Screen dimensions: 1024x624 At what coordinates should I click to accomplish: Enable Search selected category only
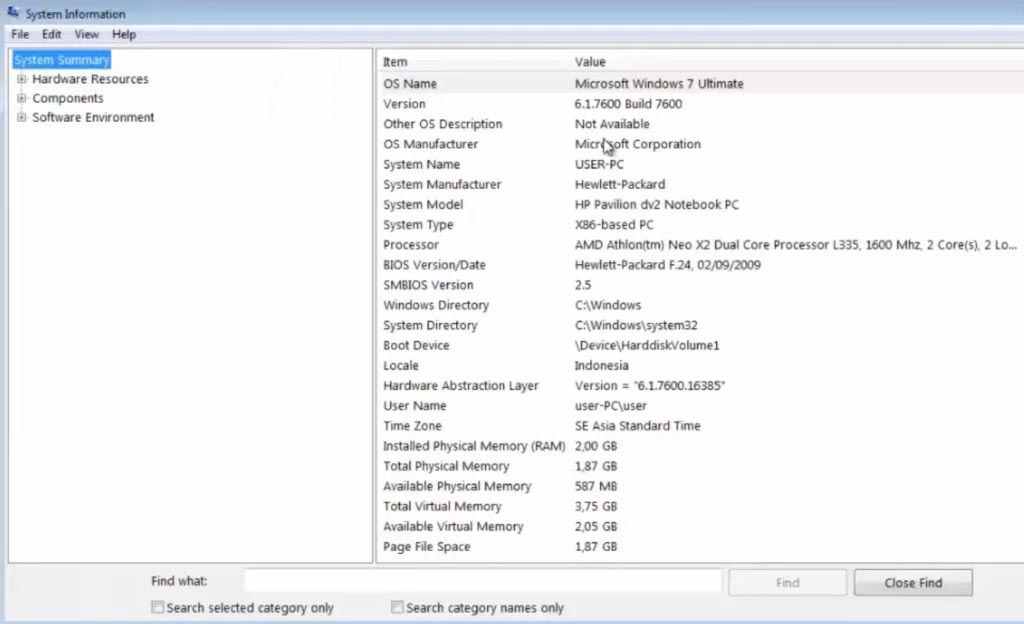[x=157, y=607]
